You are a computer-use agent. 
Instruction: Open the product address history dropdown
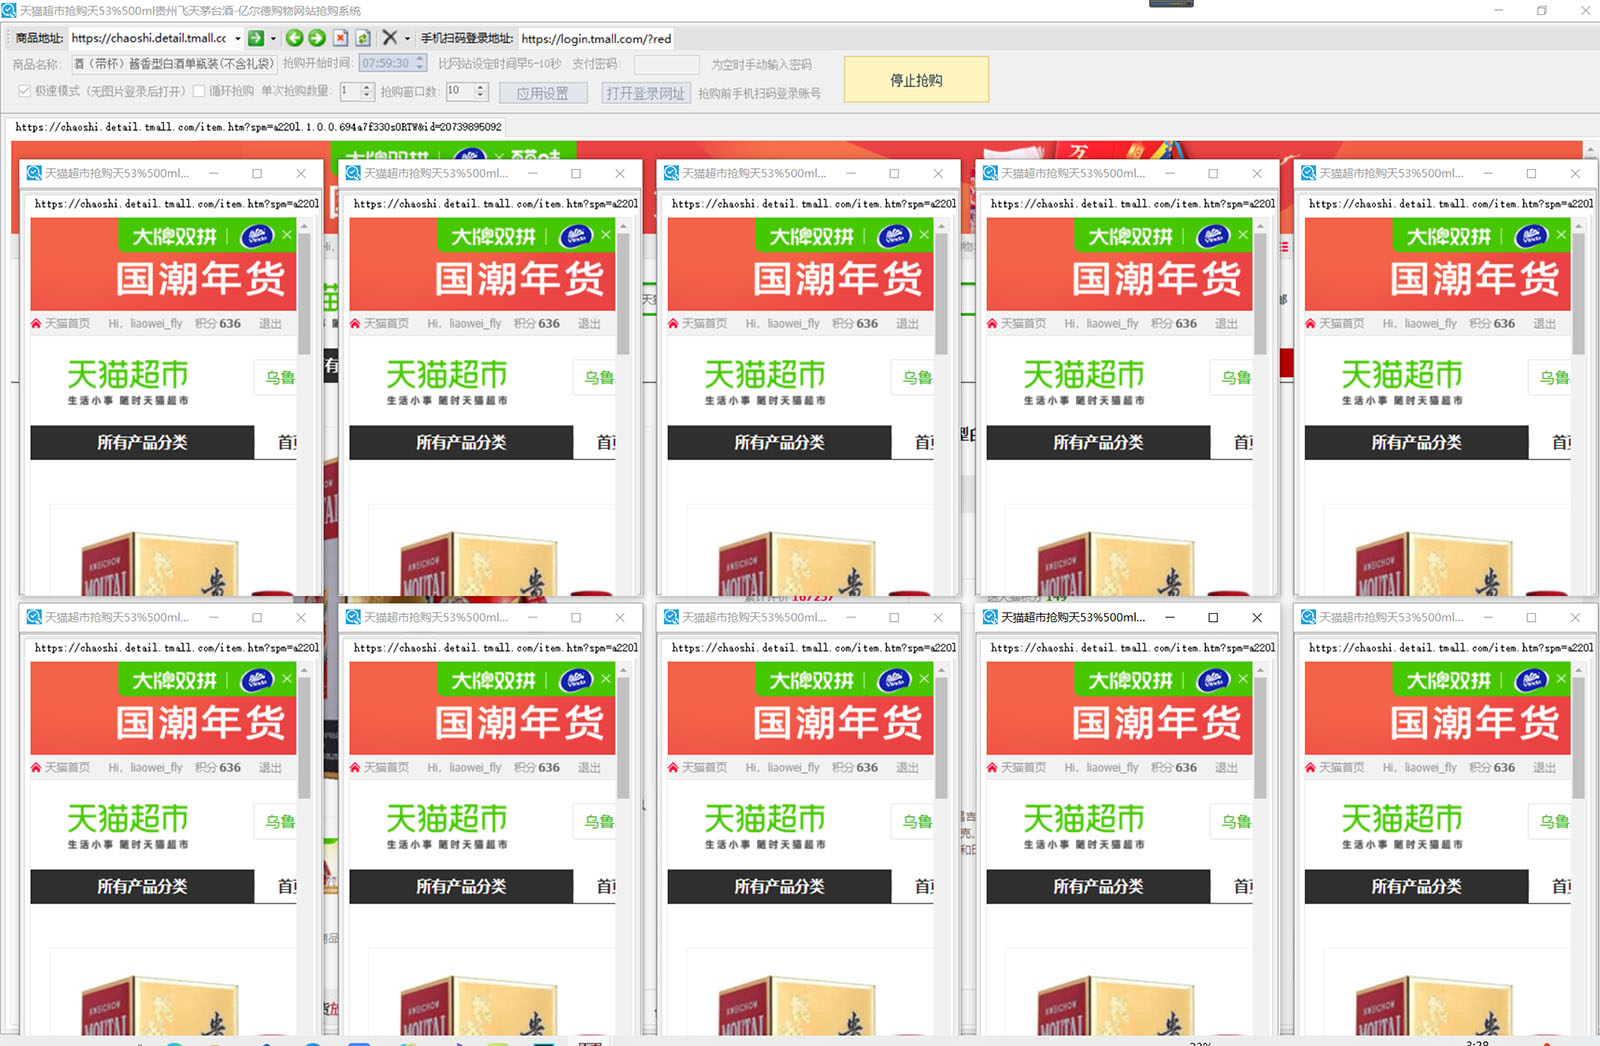(237, 39)
